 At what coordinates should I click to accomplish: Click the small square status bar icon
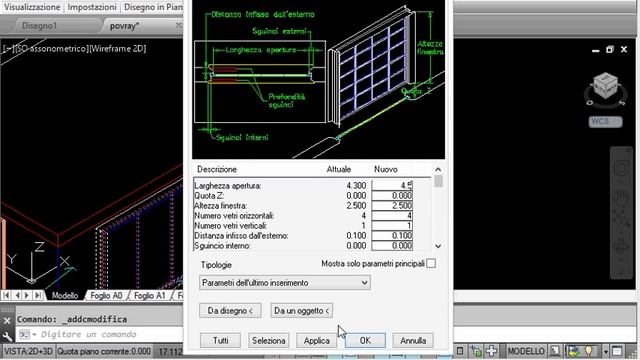pos(460,351)
